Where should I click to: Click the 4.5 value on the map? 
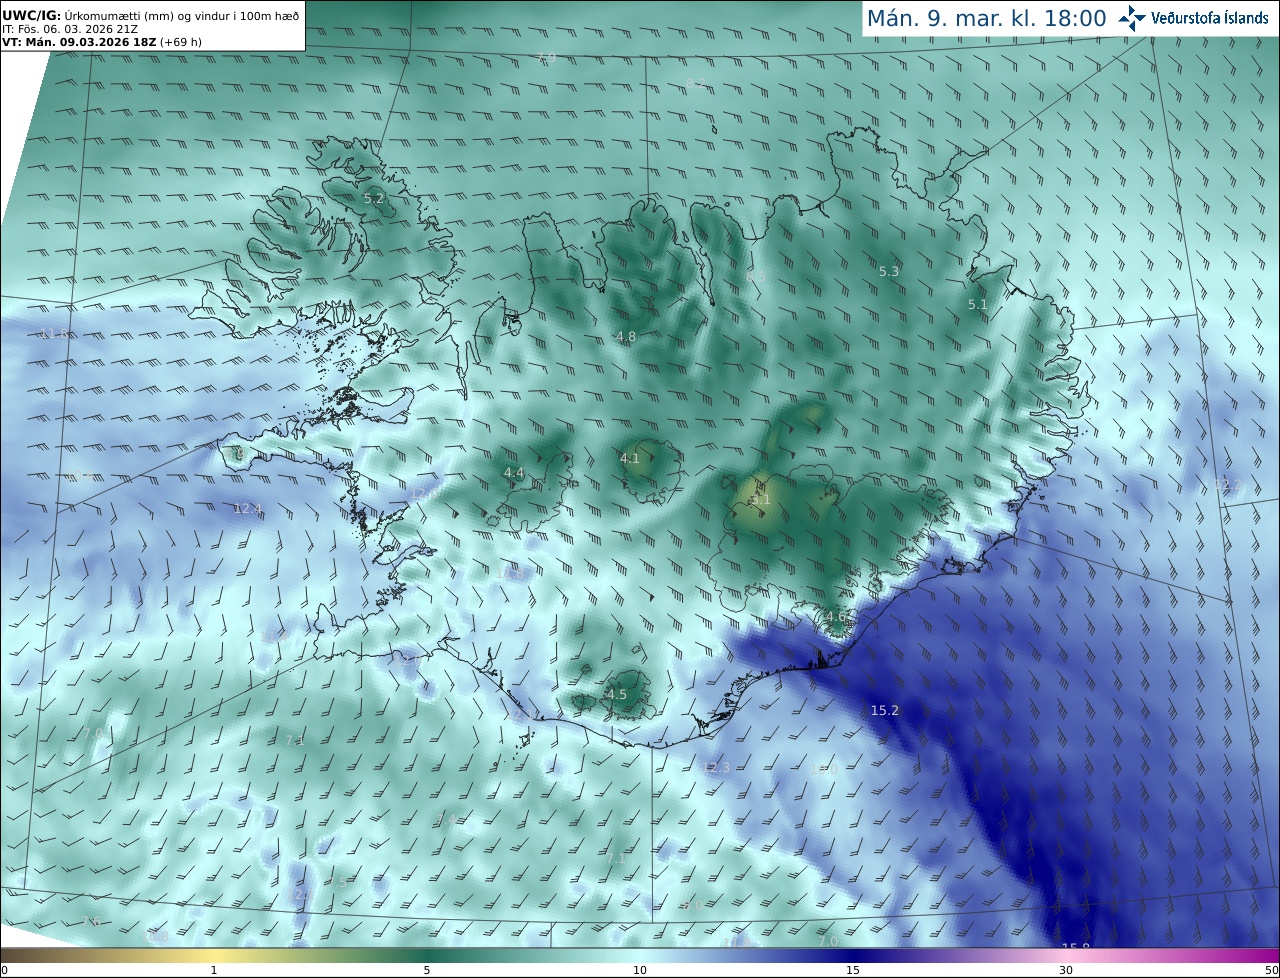coord(617,694)
